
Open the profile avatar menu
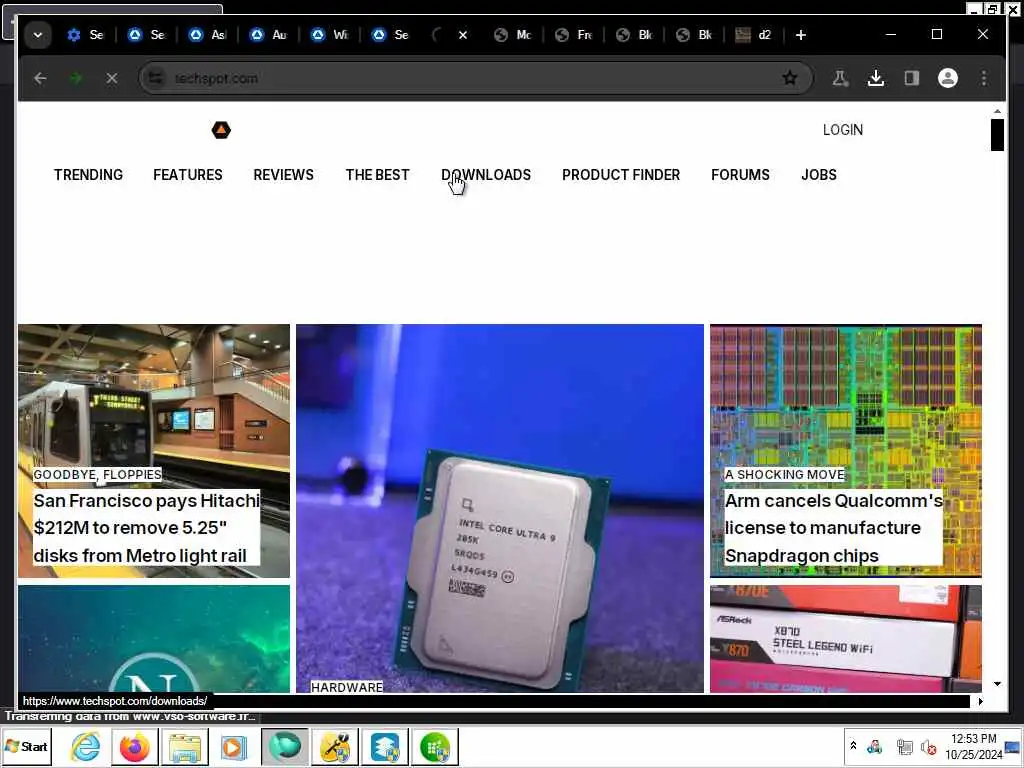pos(948,78)
